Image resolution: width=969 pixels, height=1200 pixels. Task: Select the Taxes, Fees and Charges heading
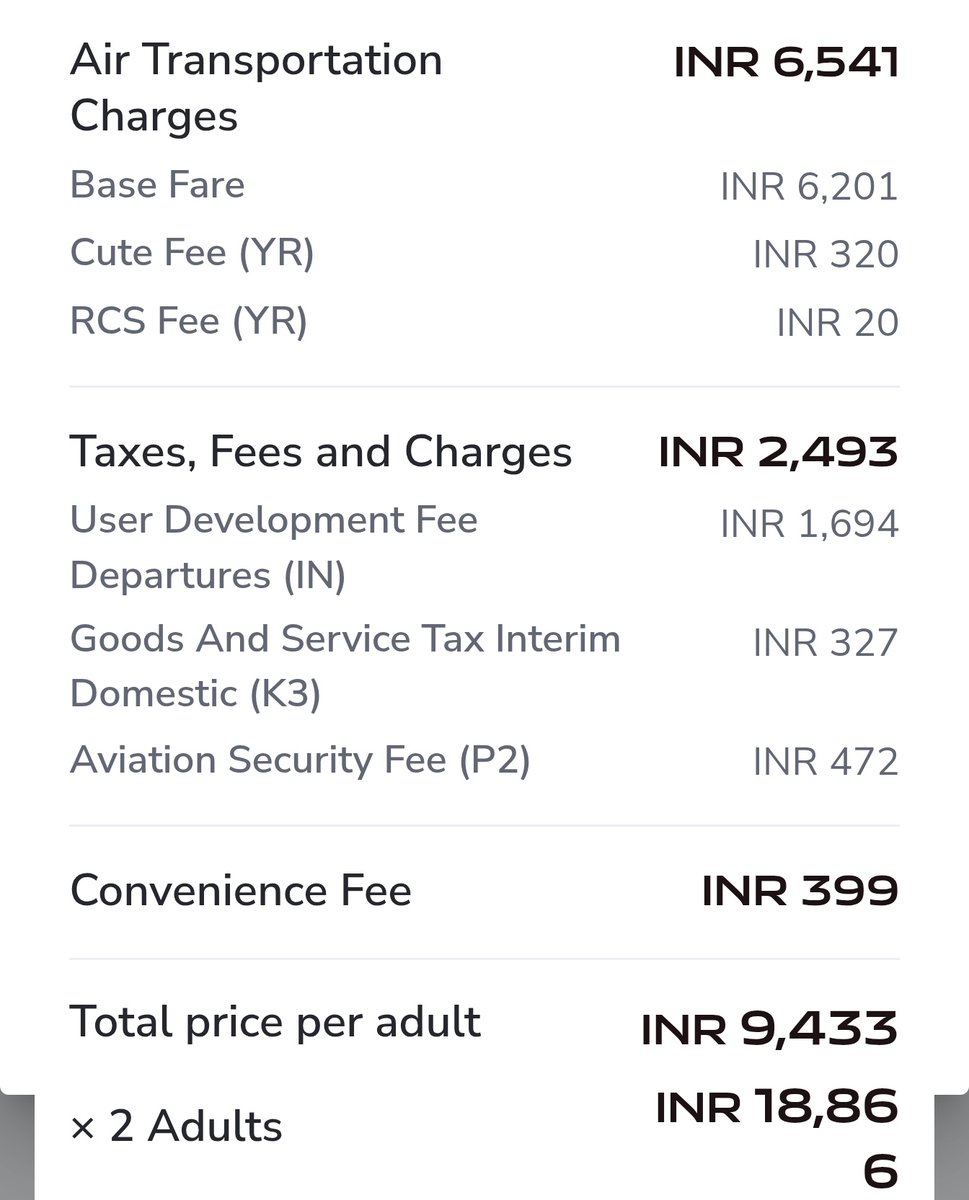click(321, 452)
